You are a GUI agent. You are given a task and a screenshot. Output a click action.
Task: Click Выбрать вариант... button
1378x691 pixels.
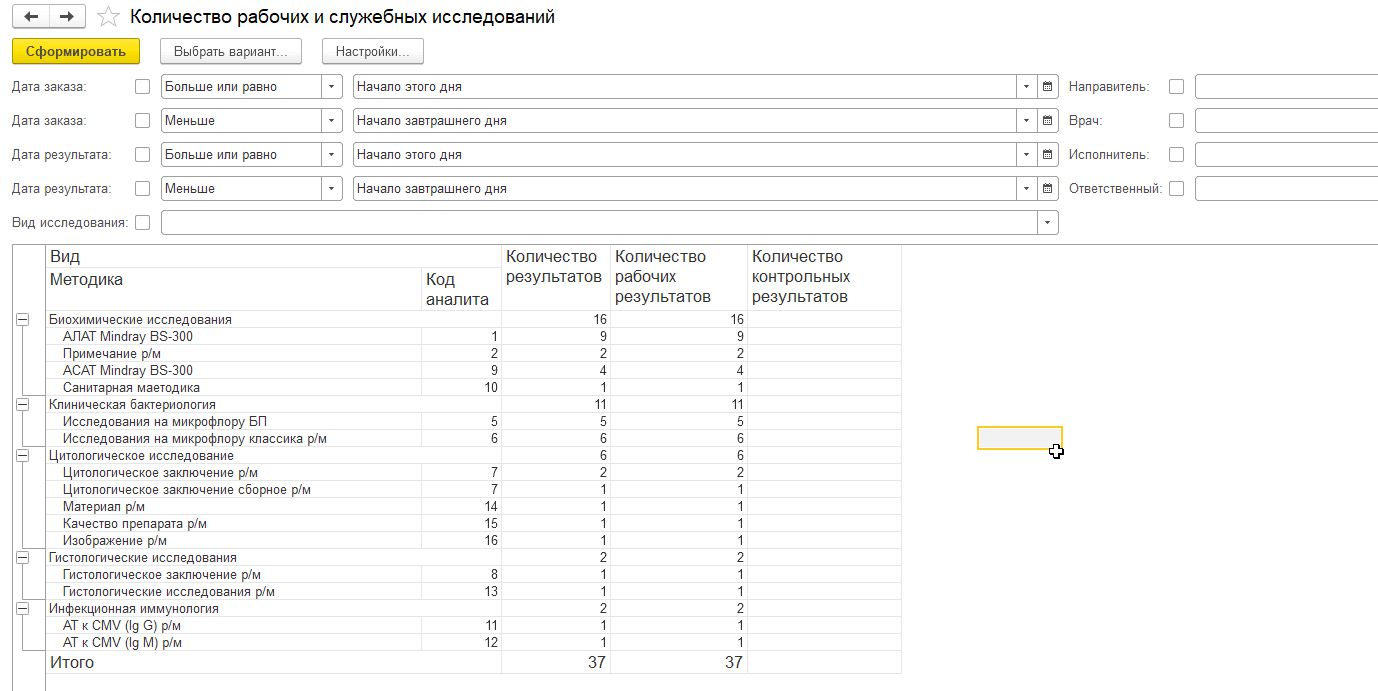[x=231, y=51]
